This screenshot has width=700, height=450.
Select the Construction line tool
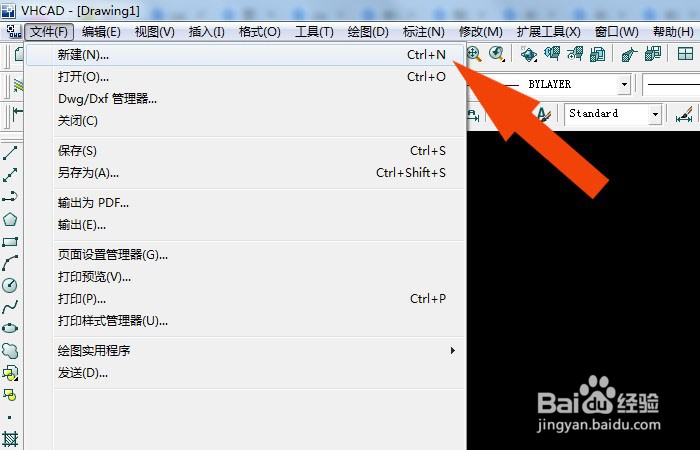(x=10, y=175)
